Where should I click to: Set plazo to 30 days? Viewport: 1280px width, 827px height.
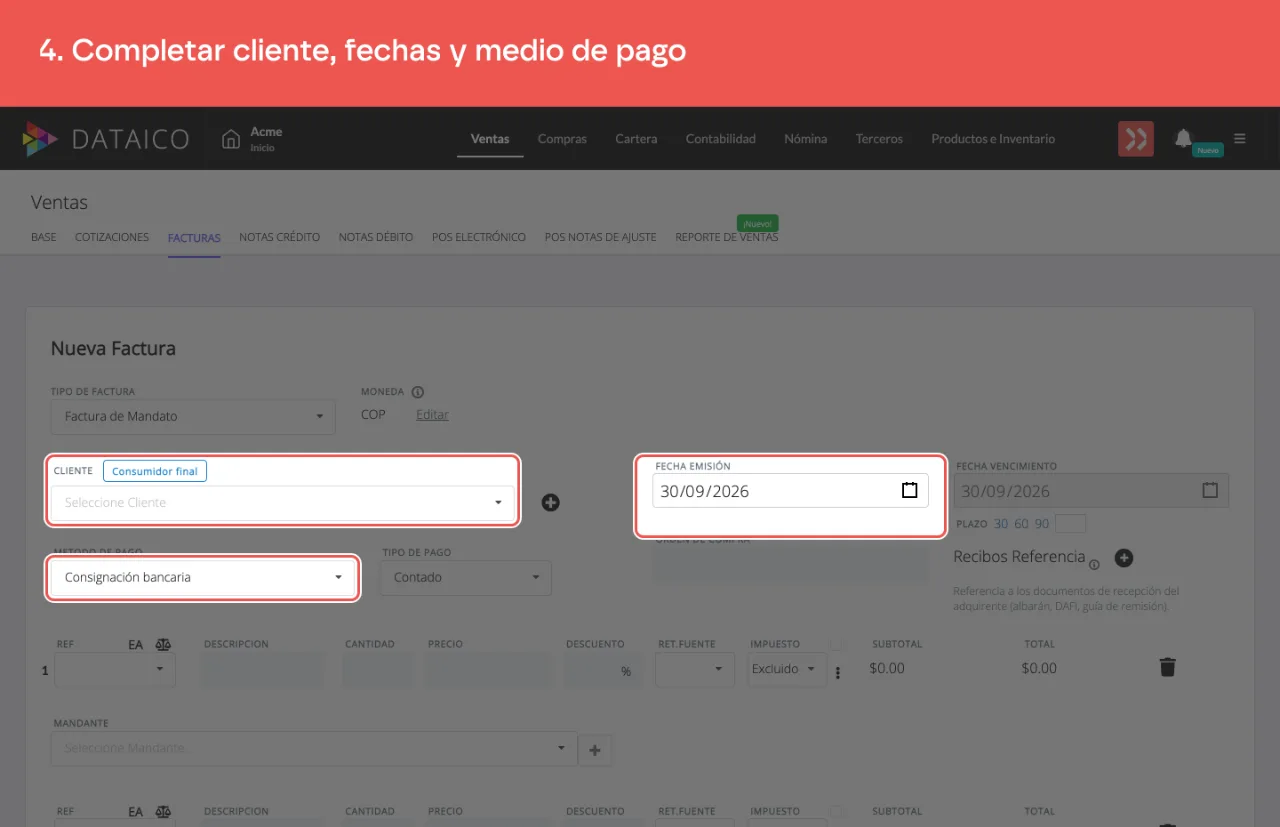(1001, 524)
